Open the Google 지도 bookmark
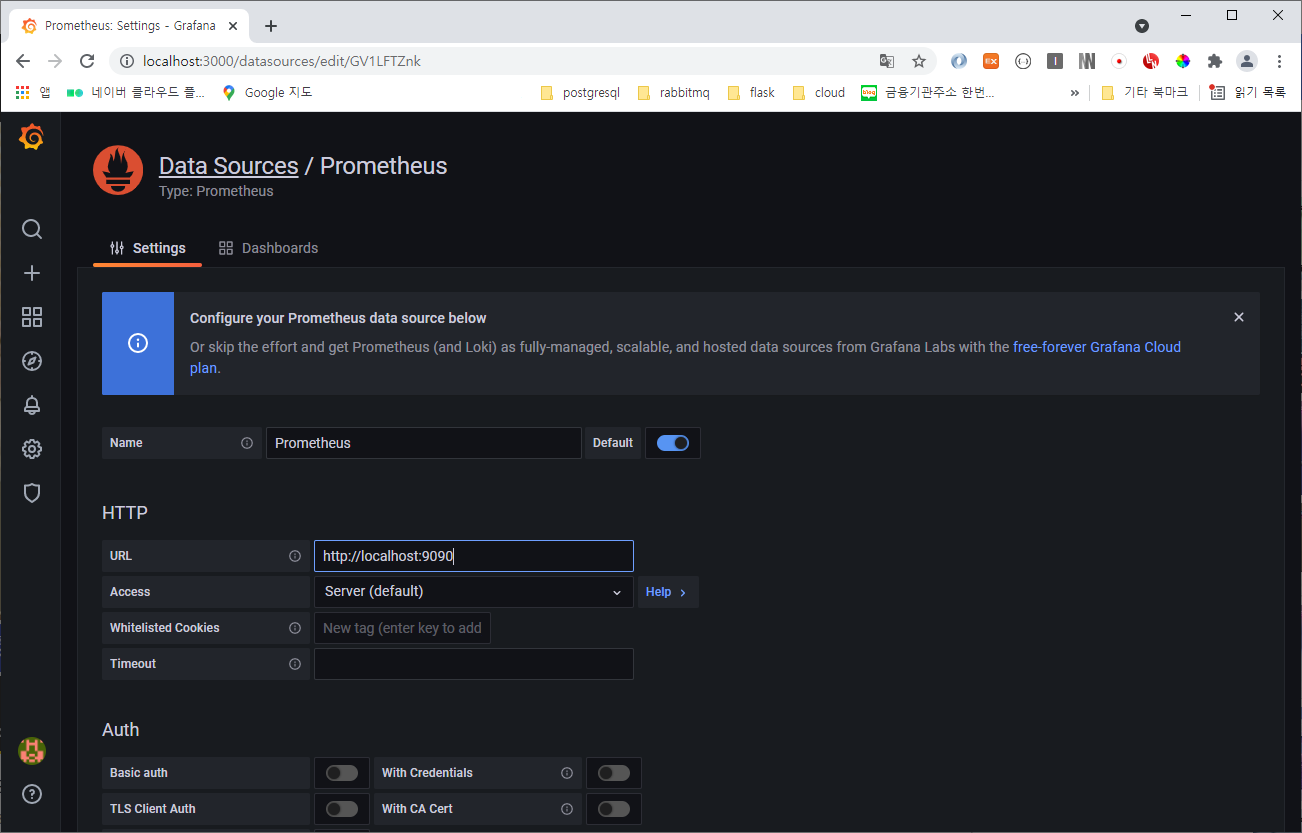Image resolution: width=1302 pixels, height=833 pixels. (267, 93)
